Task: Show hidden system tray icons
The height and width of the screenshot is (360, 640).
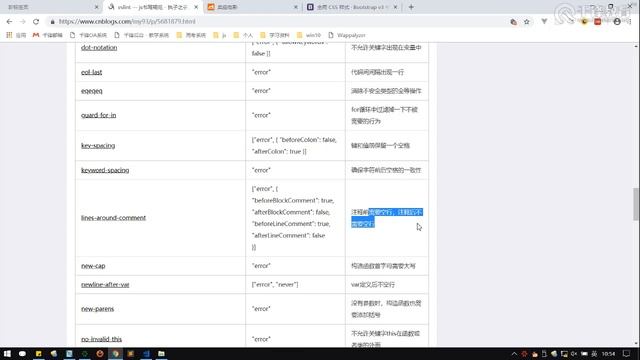Action: [514, 354]
